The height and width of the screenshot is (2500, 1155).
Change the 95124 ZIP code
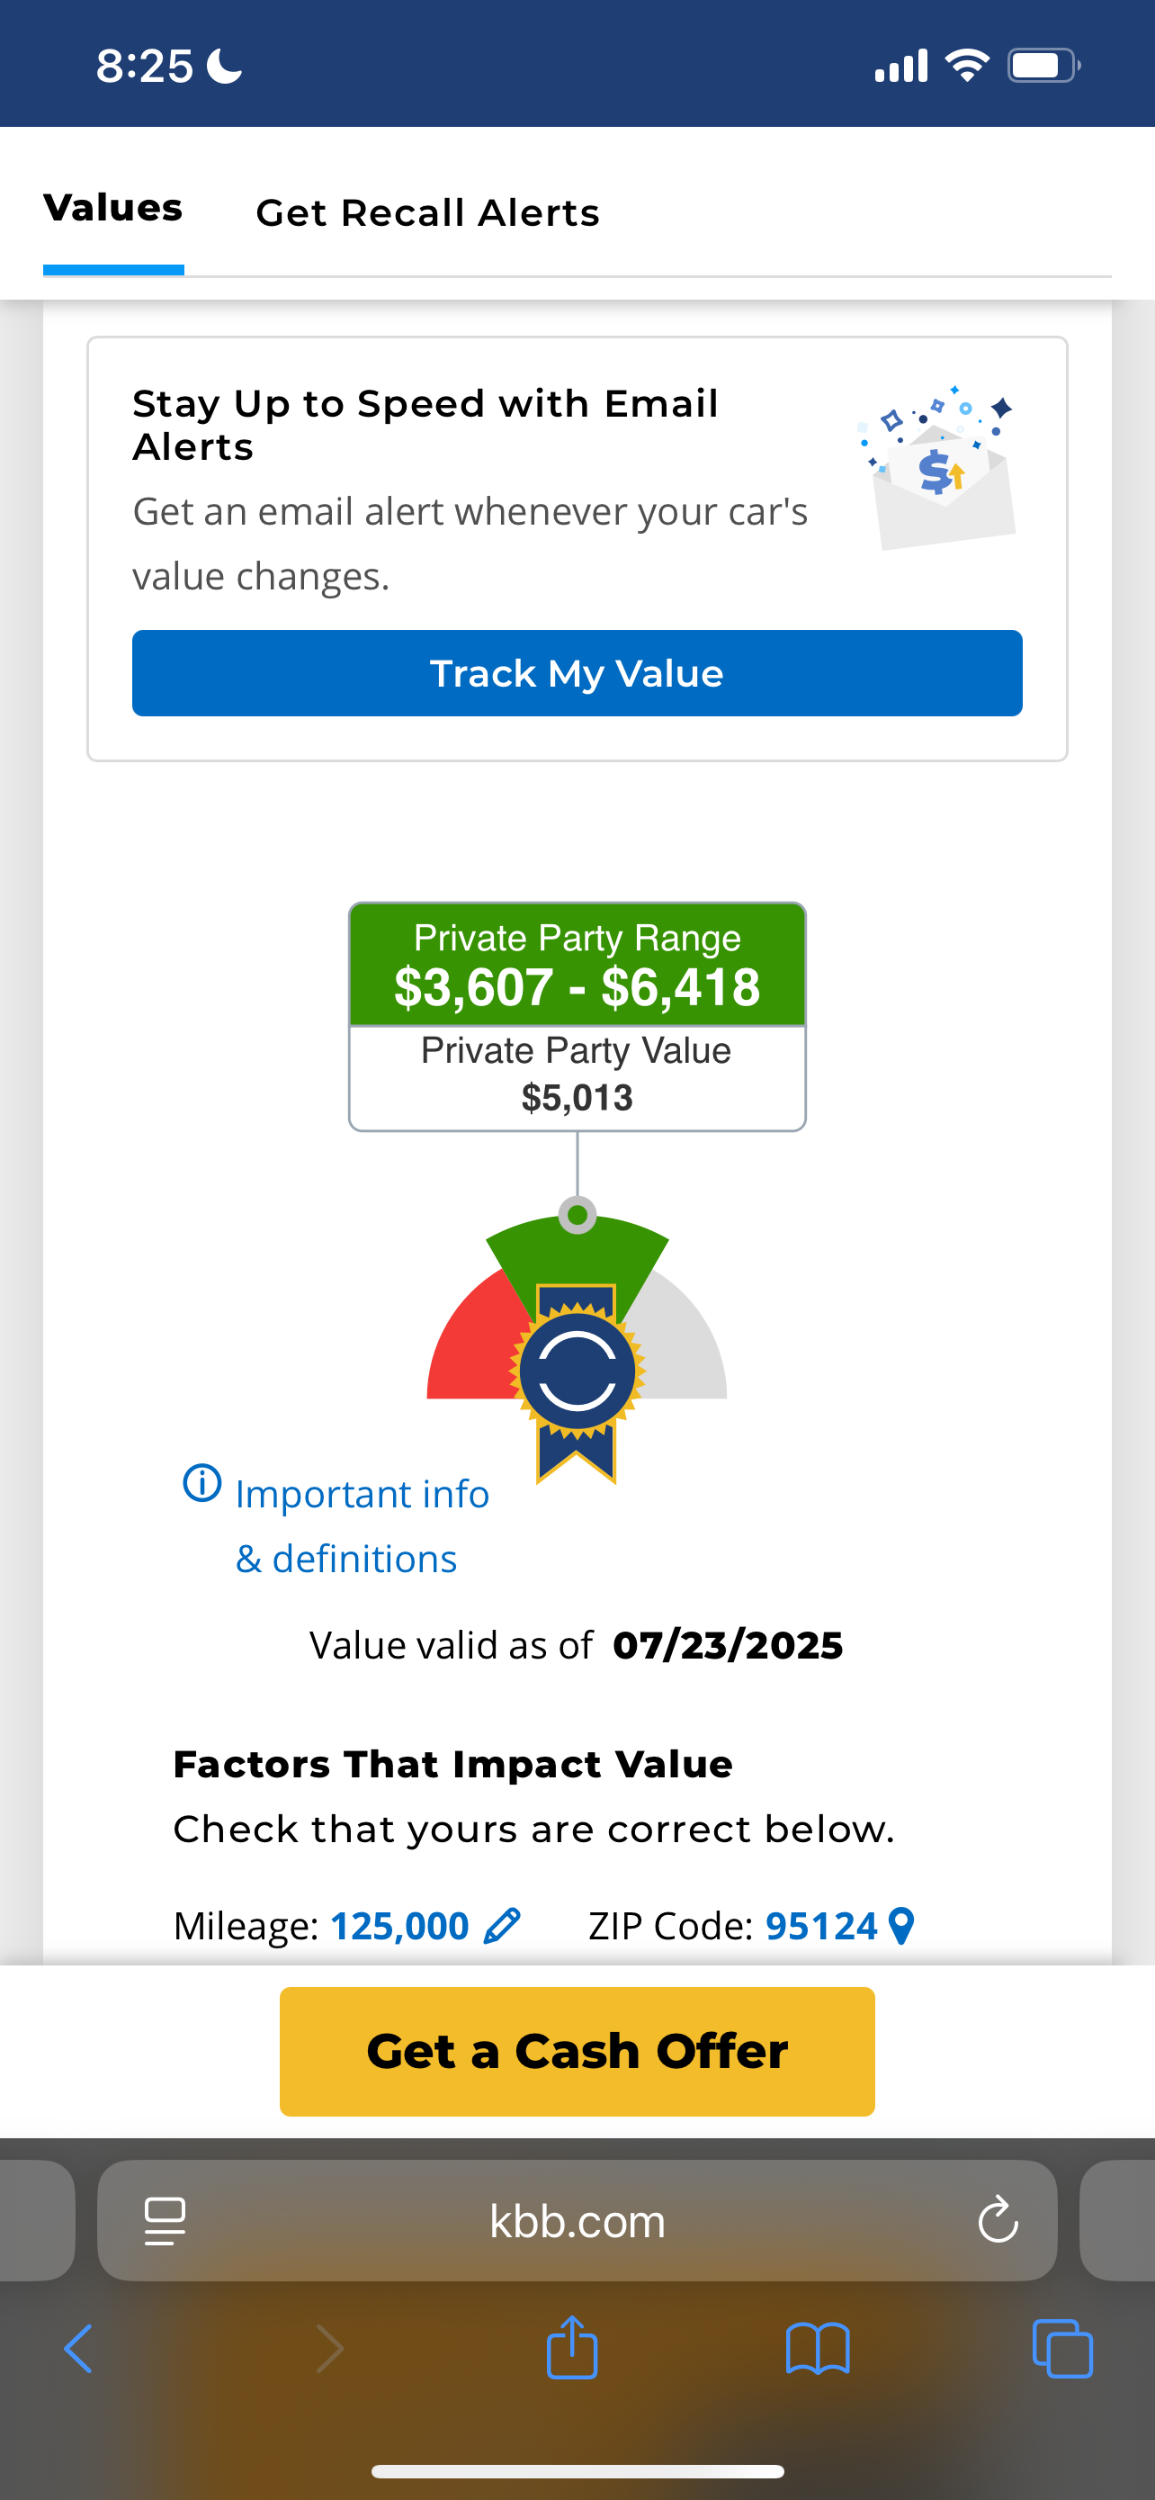(821, 1926)
